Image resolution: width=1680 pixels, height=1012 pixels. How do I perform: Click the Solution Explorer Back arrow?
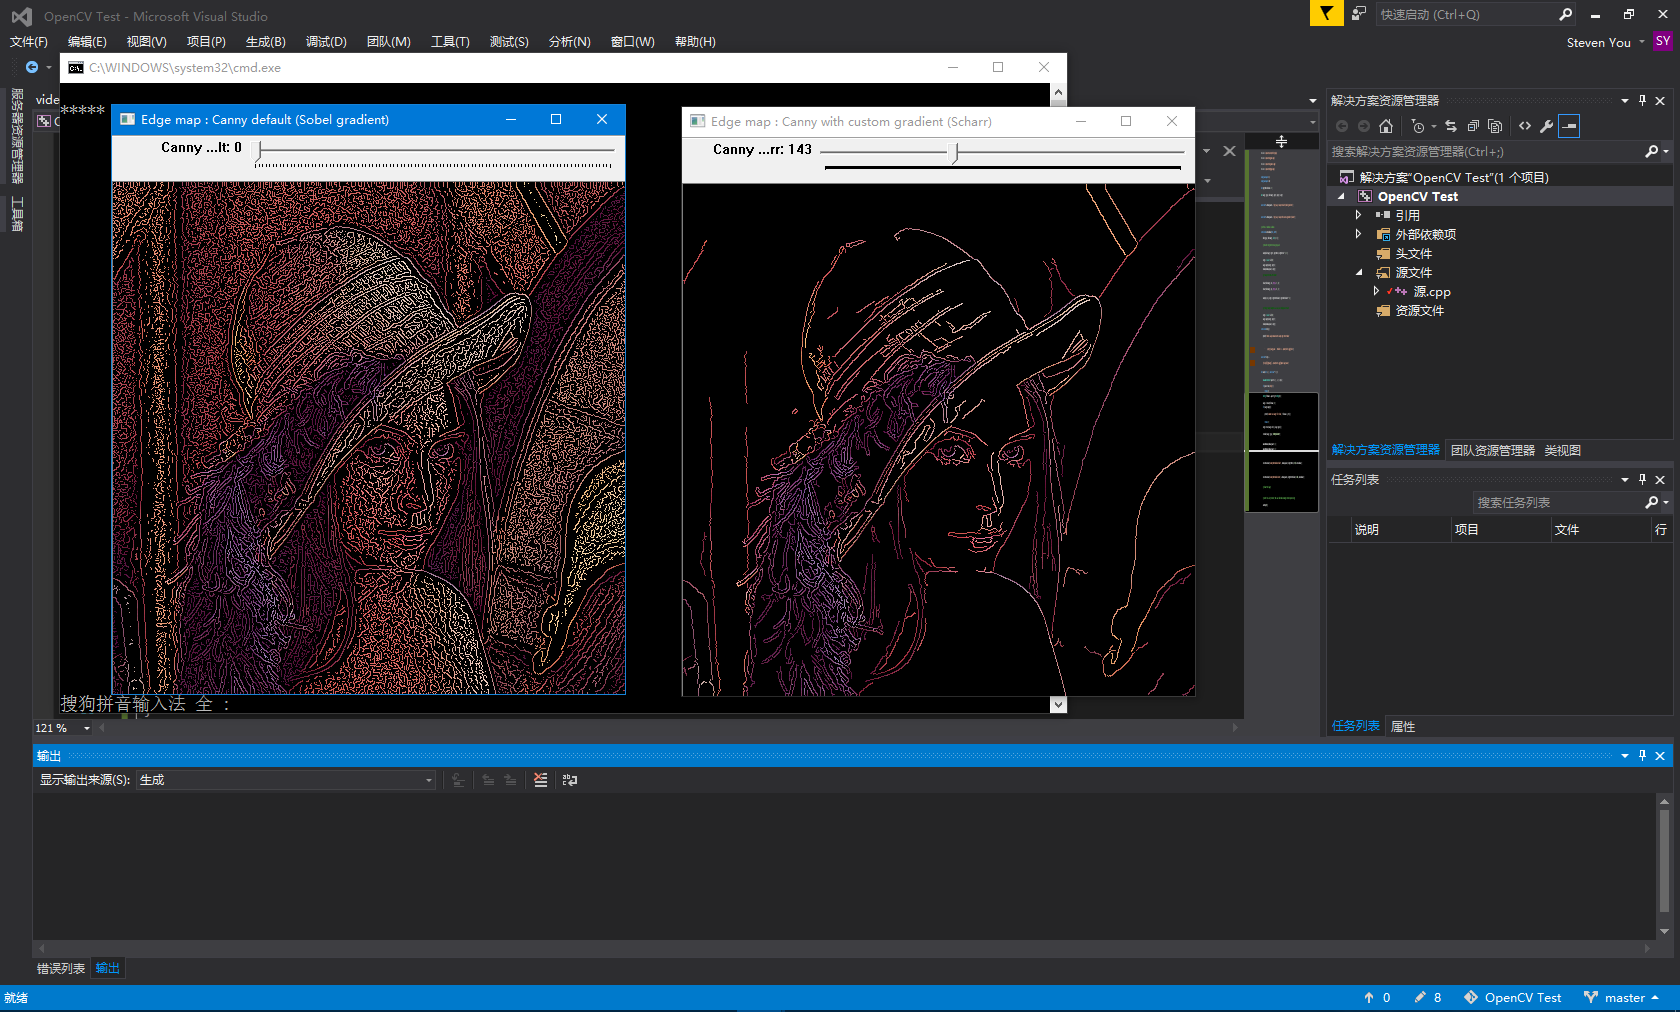click(x=1342, y=126)
